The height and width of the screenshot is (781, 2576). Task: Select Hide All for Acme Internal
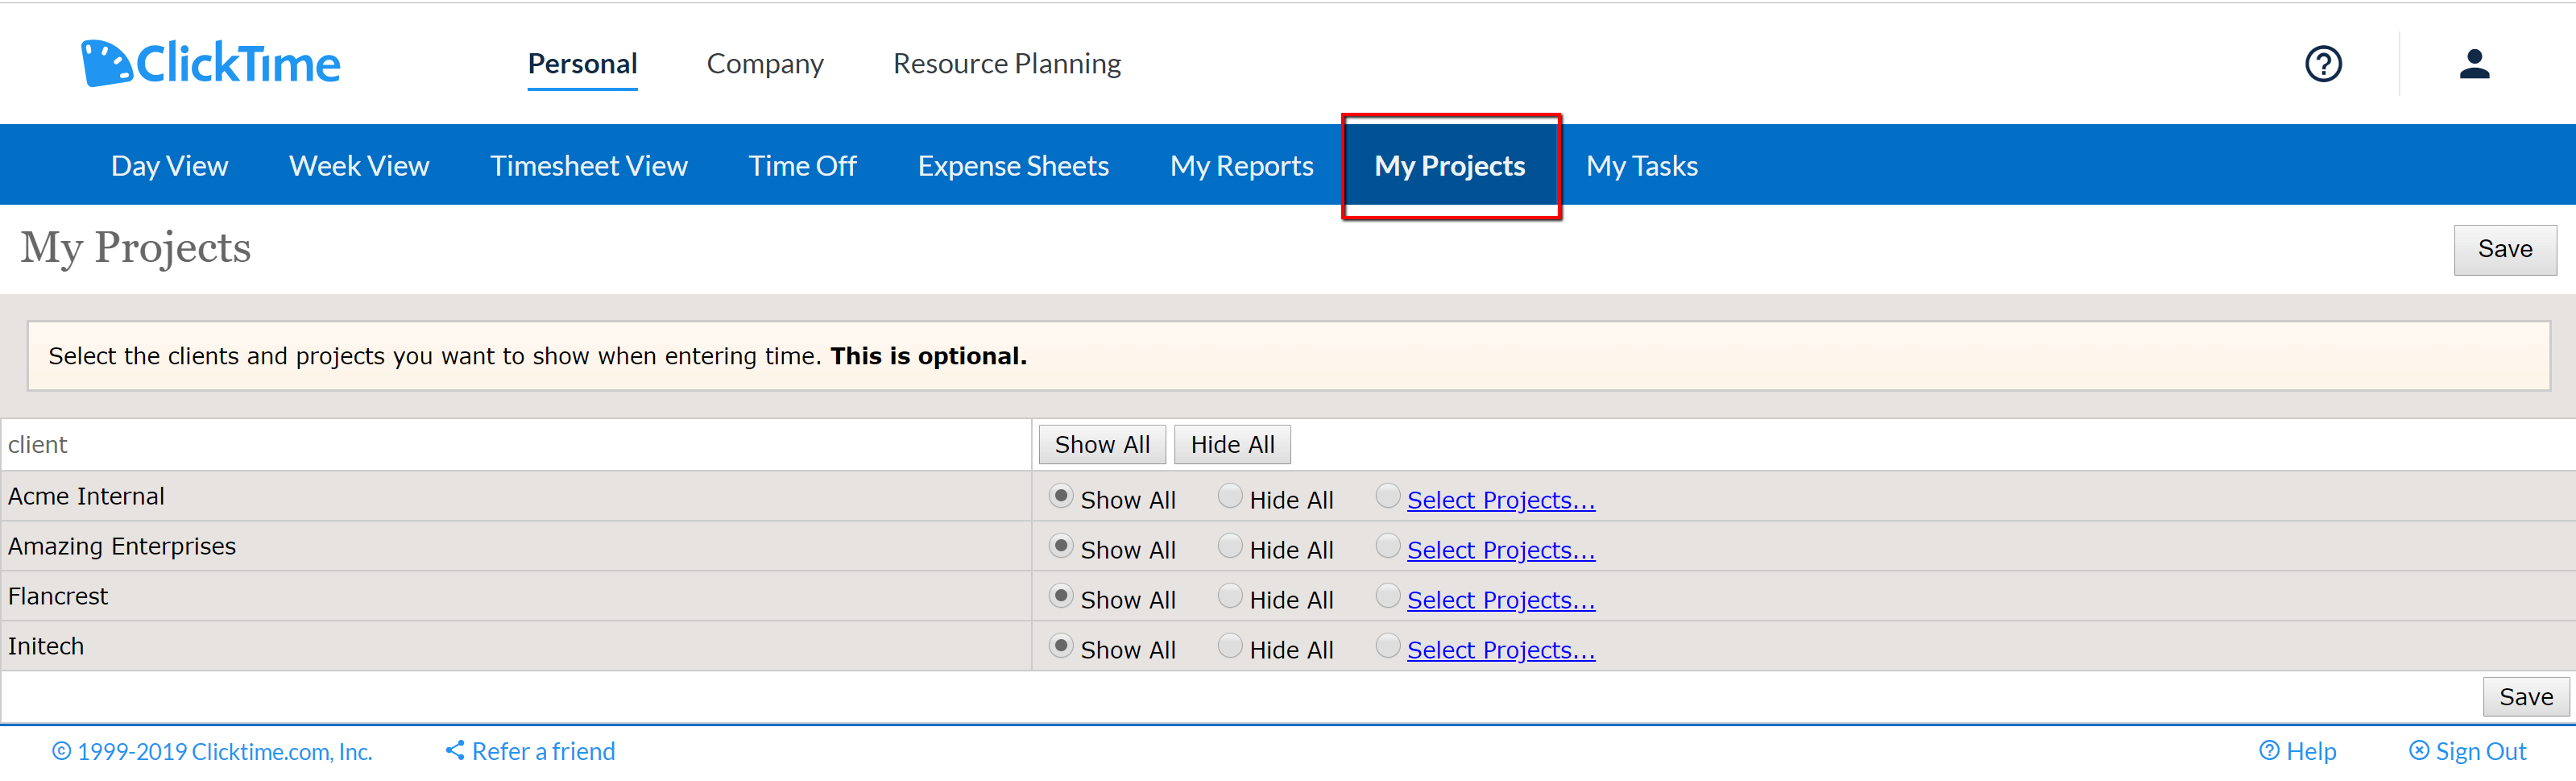pyautogui.click(x=1230, y=496)
